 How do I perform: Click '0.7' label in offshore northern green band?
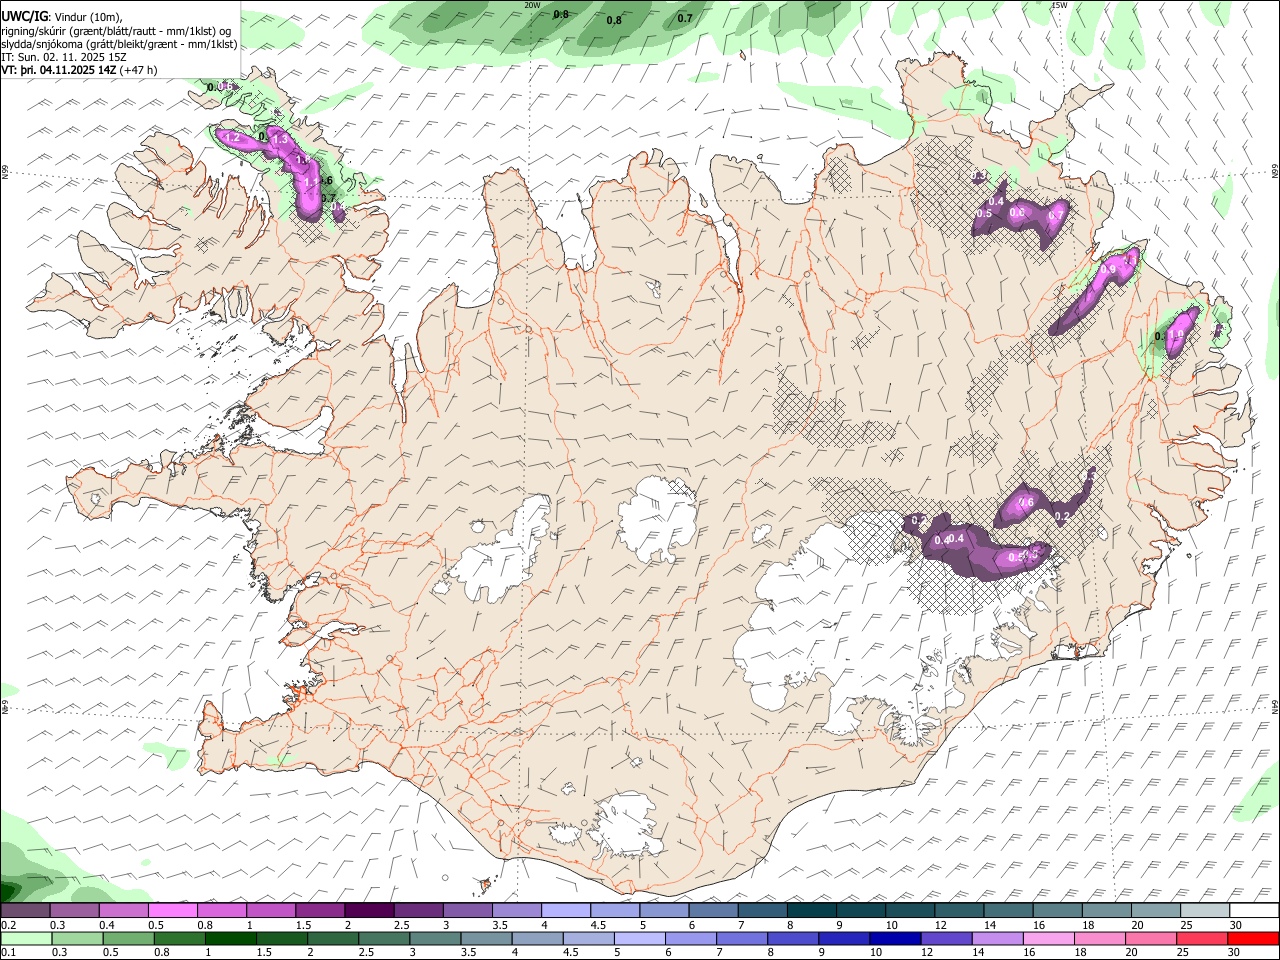pos(685,18)
